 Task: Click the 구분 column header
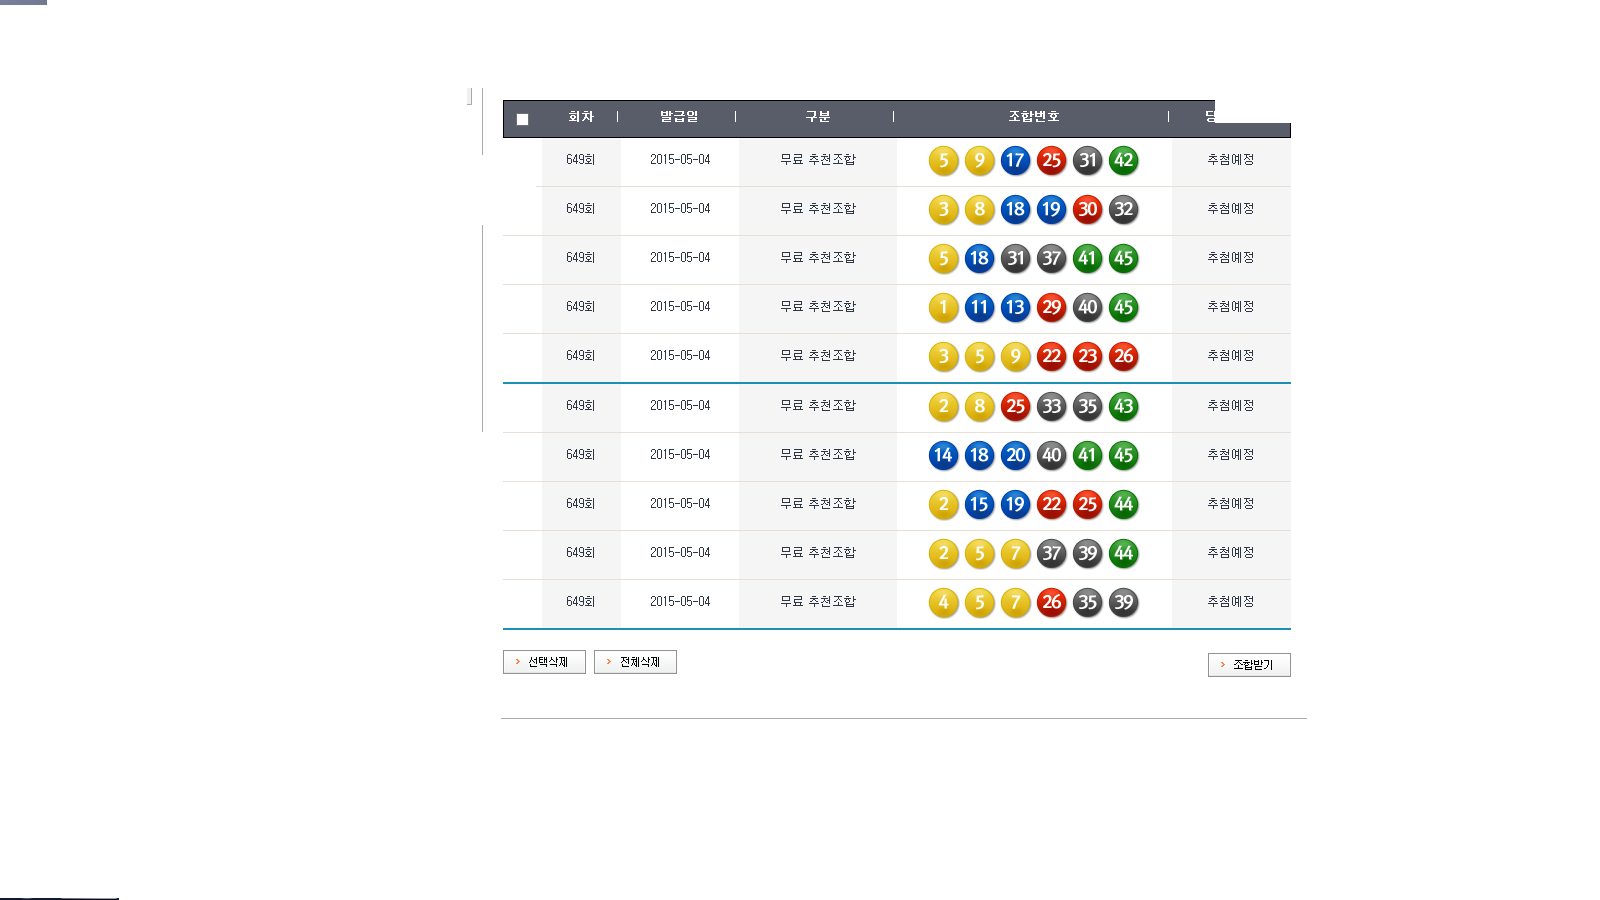pyautogui.click(x=818, y=117)
